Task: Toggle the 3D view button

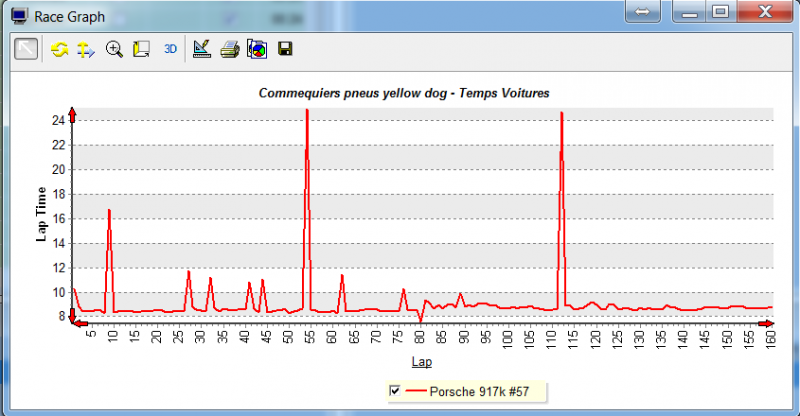Action: tap(170, 49)
